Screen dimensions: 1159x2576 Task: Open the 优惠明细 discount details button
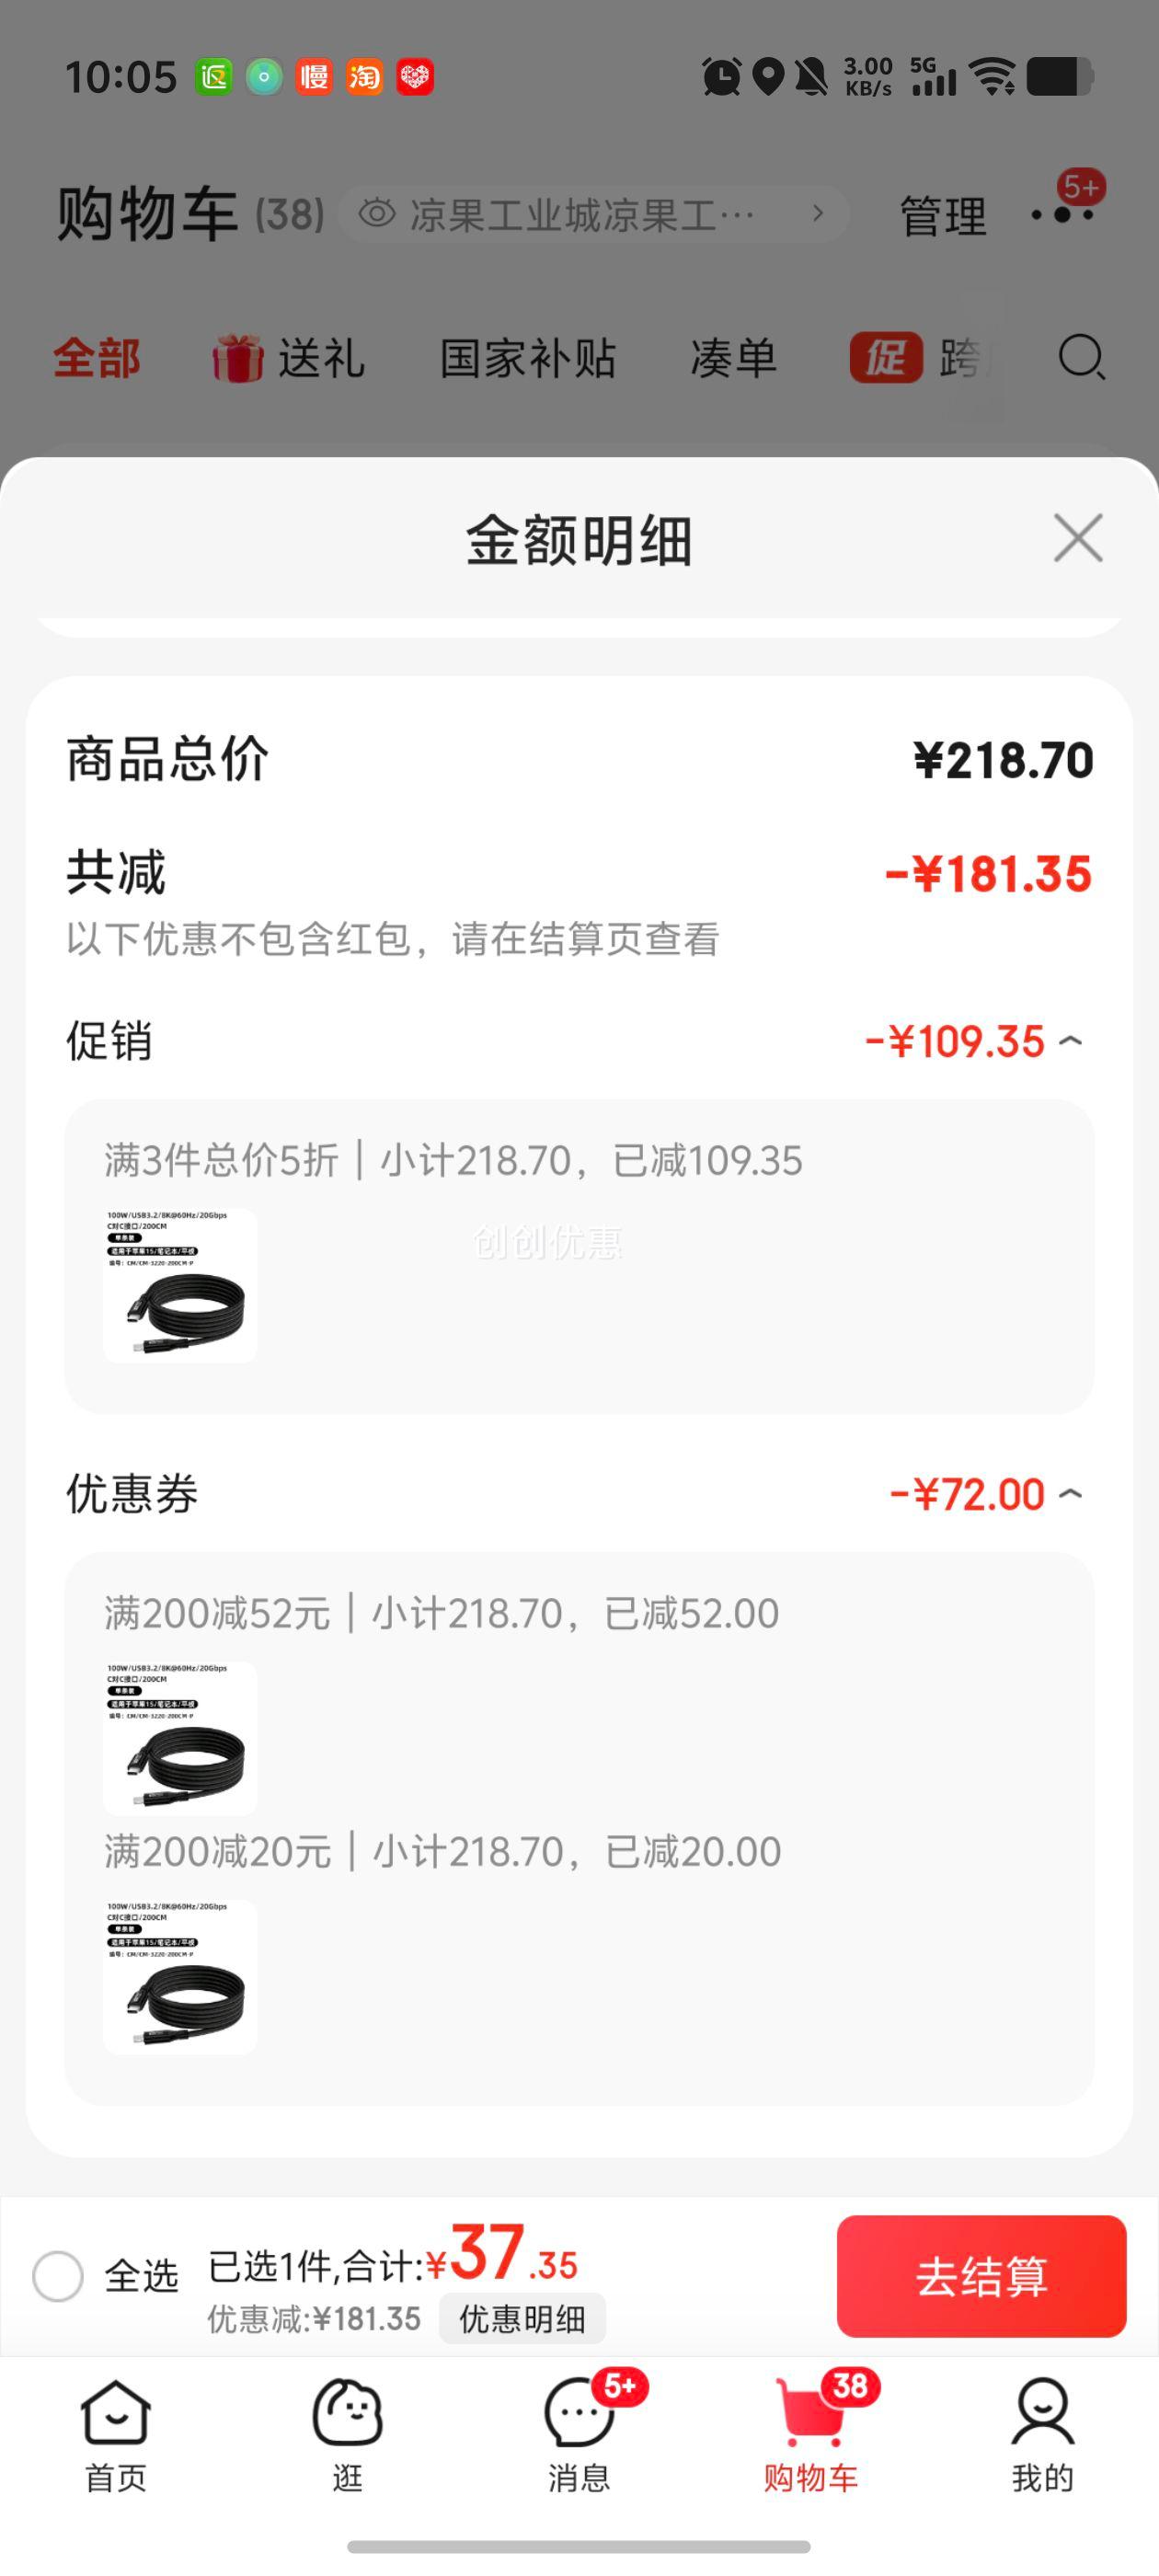(522, 2318)
